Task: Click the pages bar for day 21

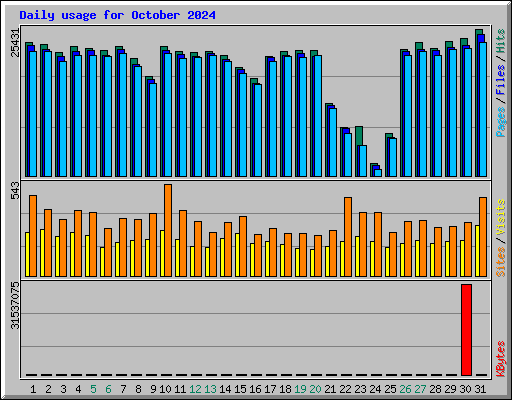Action: point(333,142)
